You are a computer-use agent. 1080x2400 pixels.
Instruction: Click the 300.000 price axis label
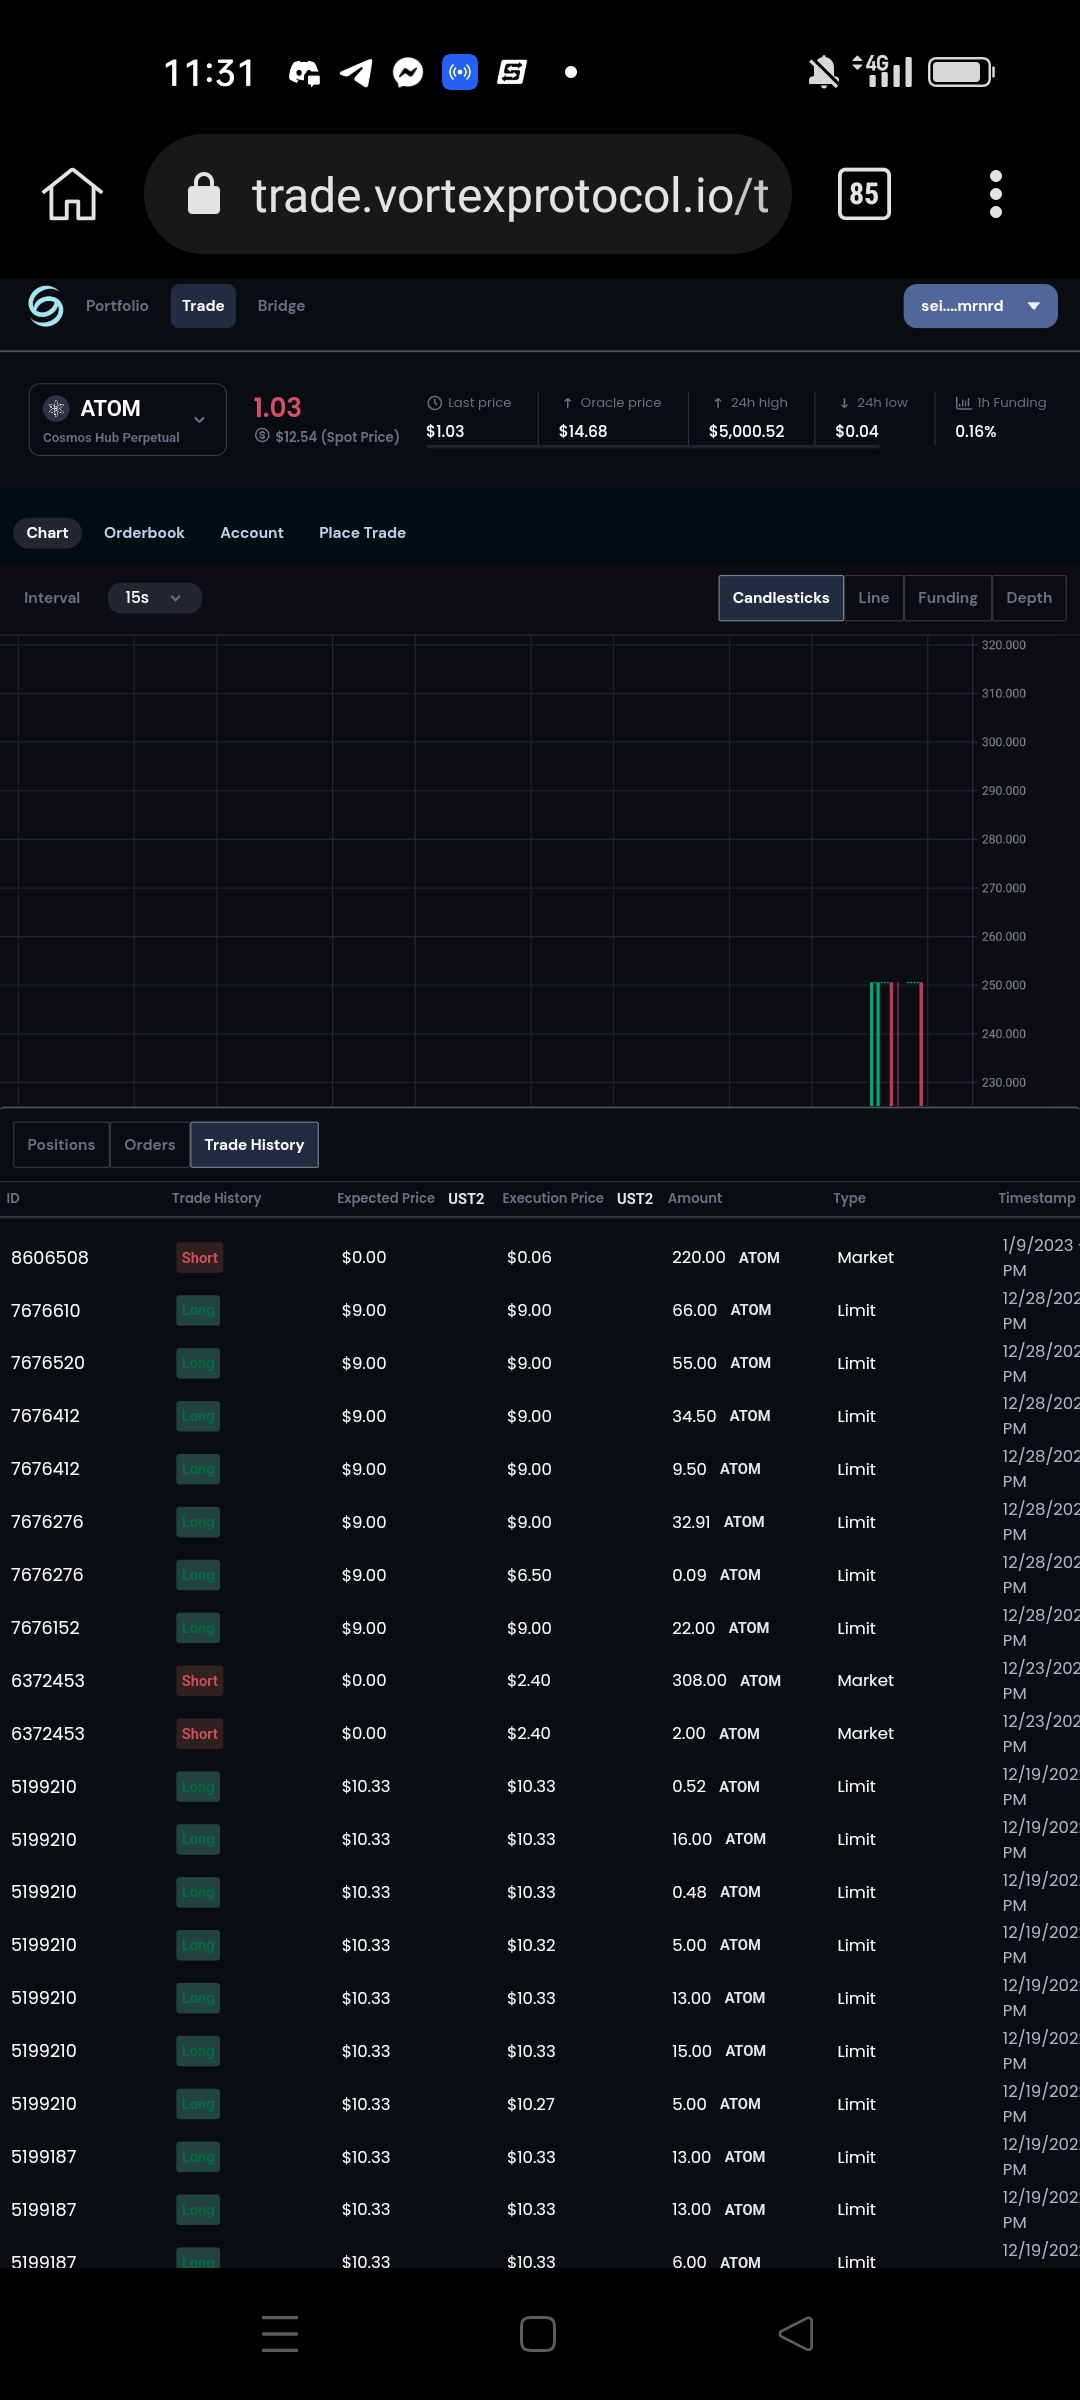point(1003,742)
